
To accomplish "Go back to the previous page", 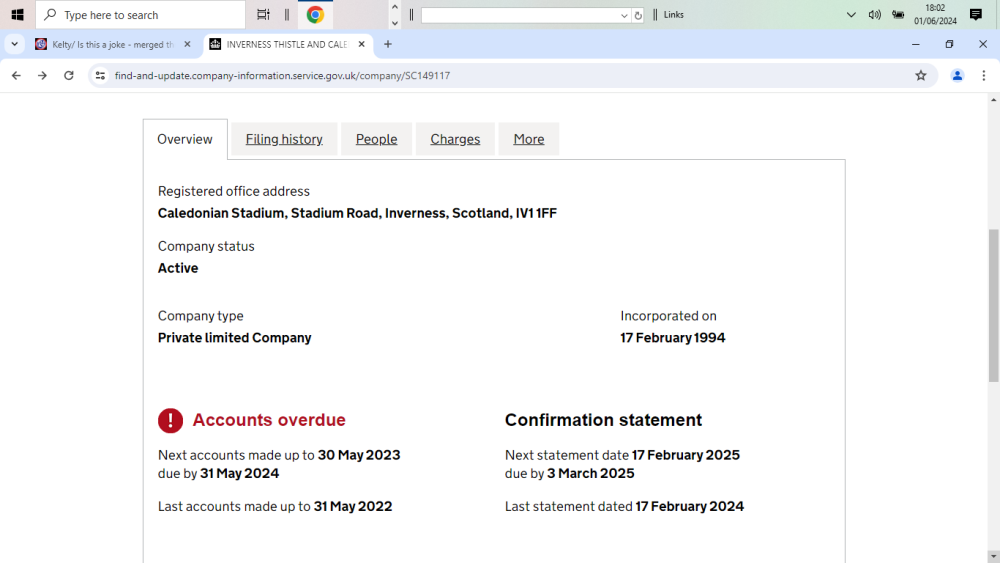I will [x=16, y=75].
